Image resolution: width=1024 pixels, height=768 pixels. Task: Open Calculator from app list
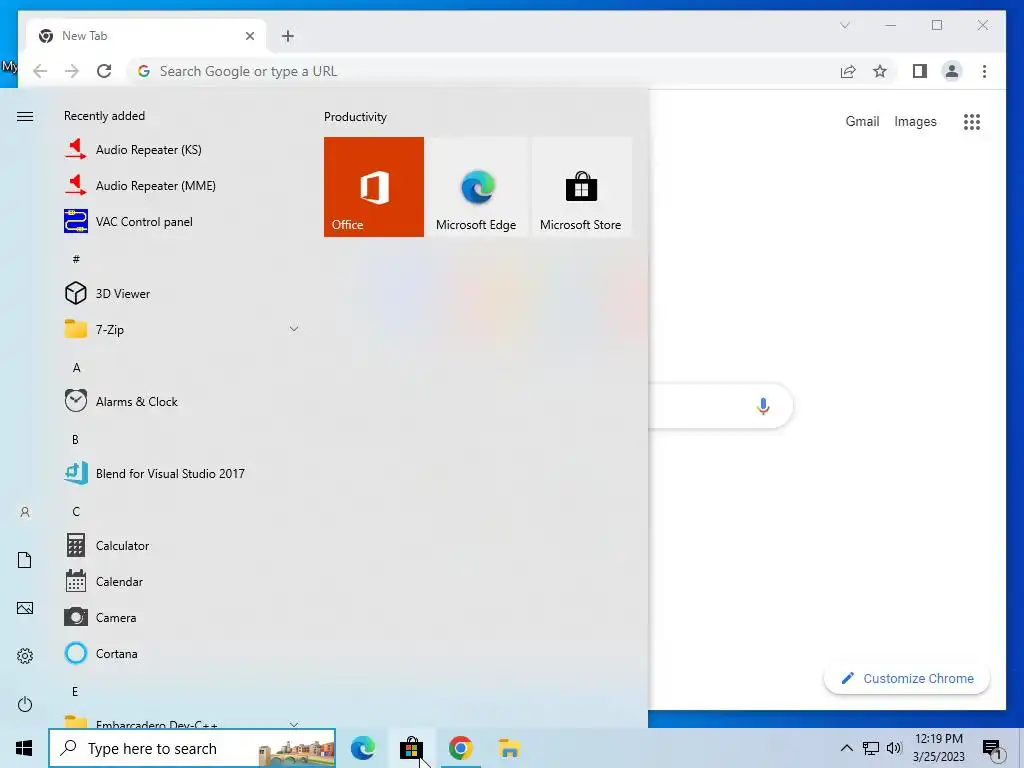pos(183,545)
